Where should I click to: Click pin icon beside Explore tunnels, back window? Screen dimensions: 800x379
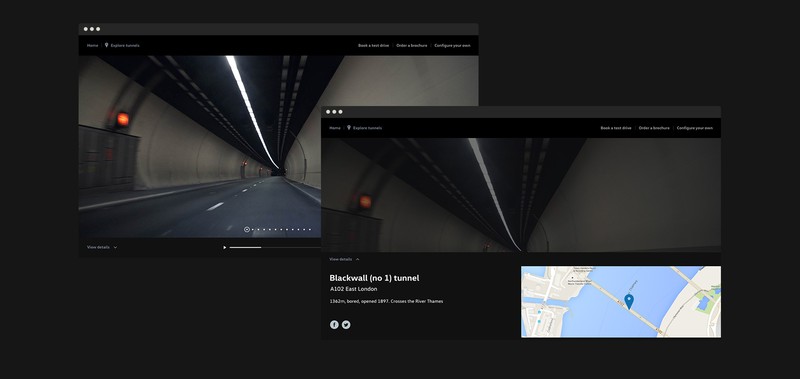[107, 45]
